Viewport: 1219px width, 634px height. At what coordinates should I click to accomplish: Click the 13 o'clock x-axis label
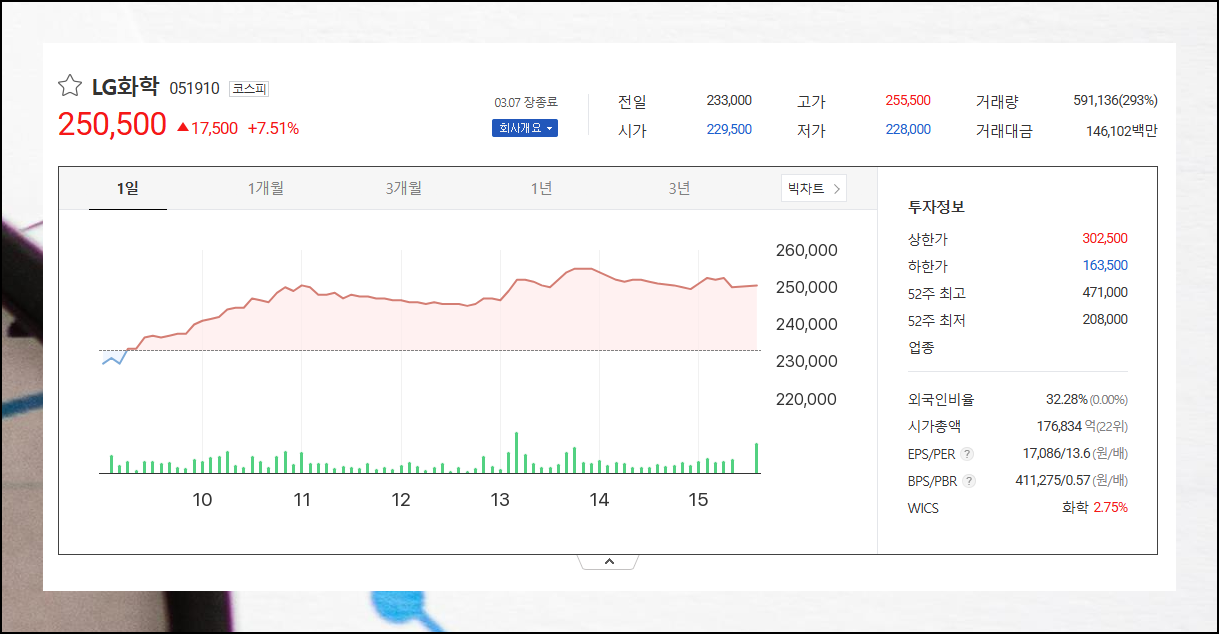(500, 500)
